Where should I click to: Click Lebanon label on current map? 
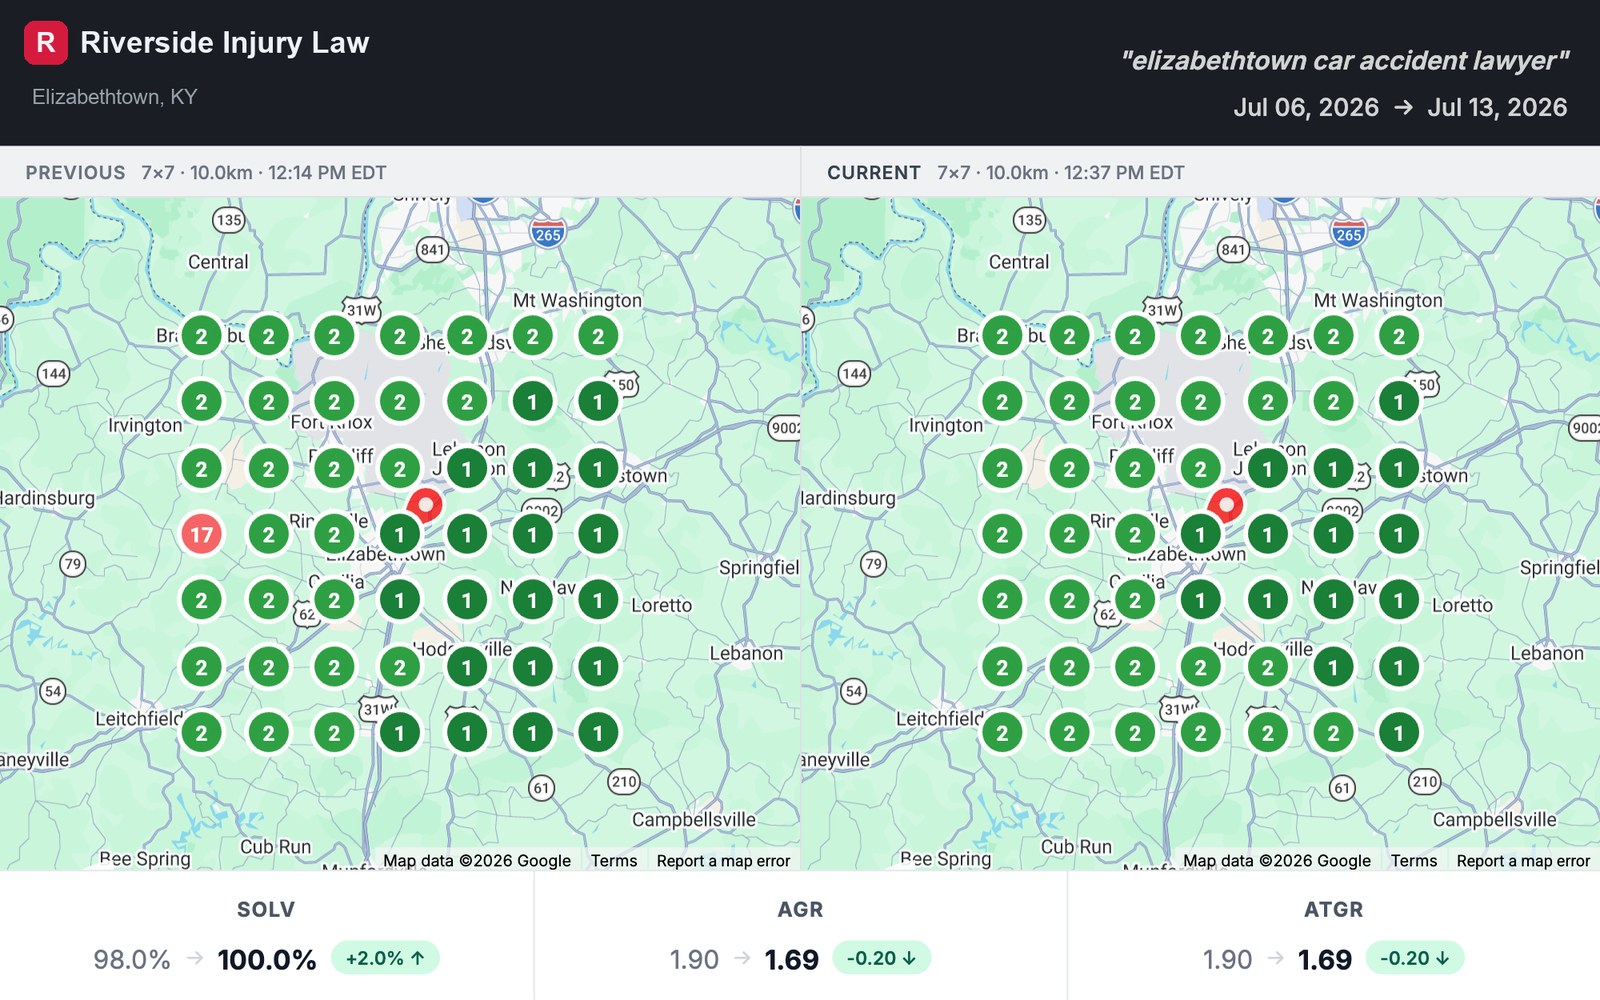click(1547, 654)
